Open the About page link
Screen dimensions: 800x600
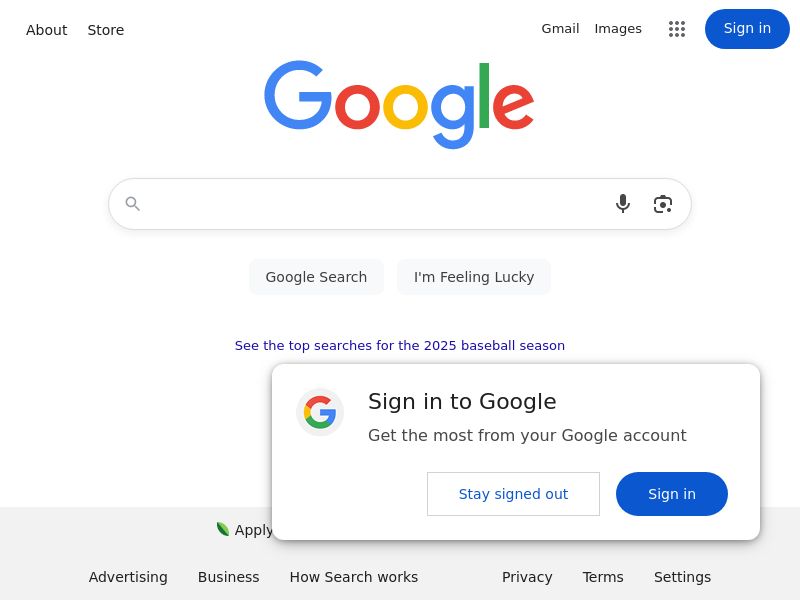pos(46,30)
